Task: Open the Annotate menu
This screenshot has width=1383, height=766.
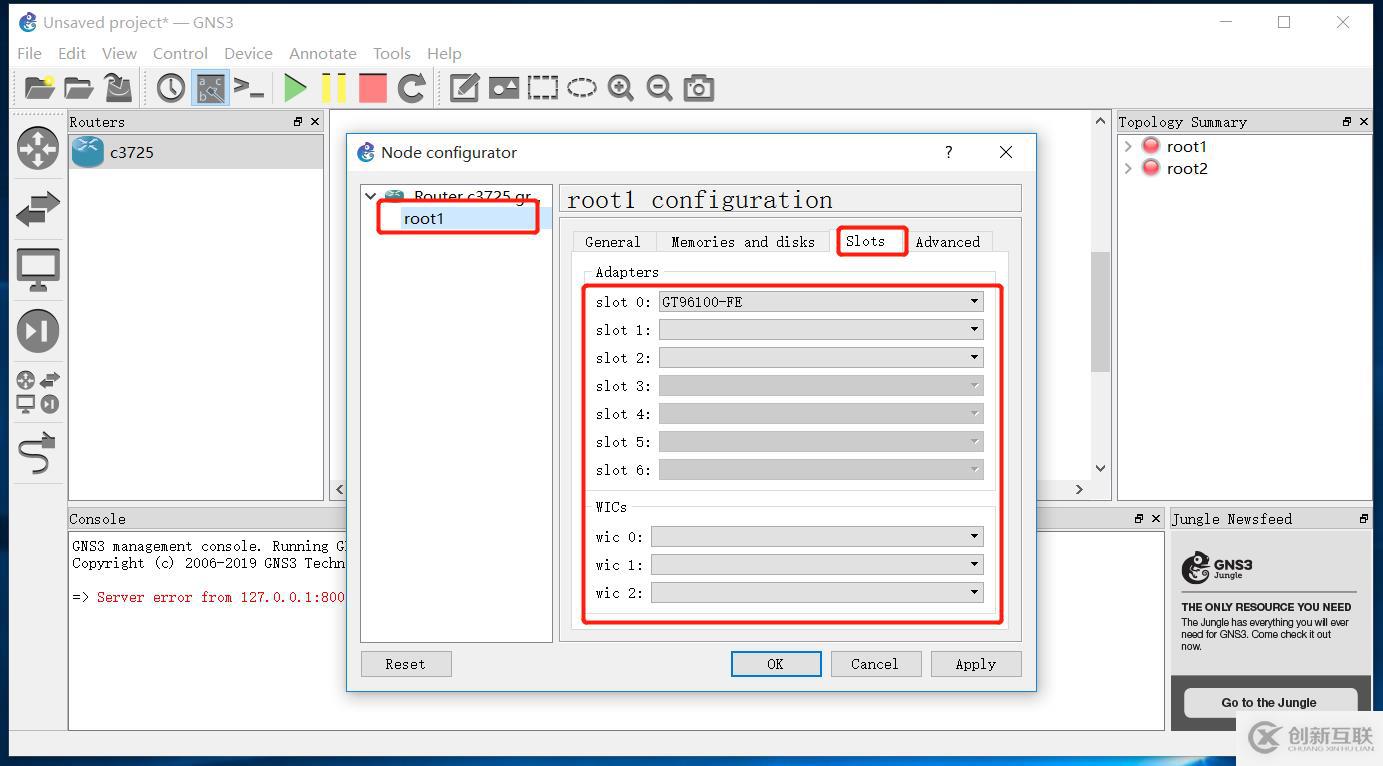Action: coord(323,54)
